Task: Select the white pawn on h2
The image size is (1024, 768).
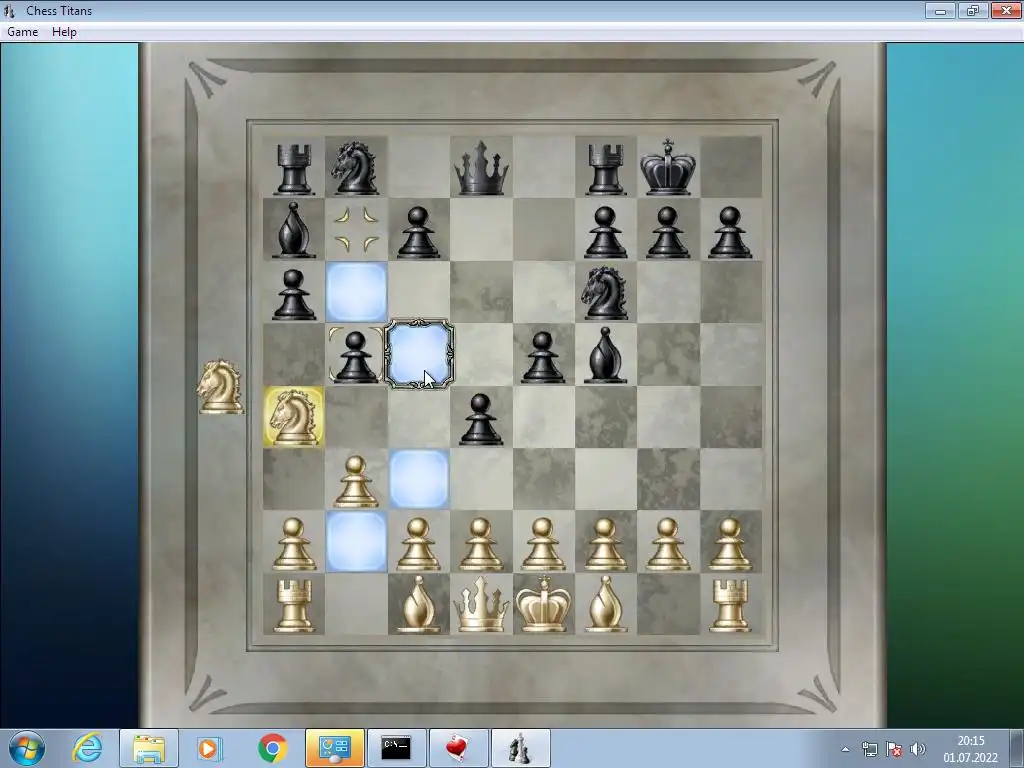Action: click(730, 544)
